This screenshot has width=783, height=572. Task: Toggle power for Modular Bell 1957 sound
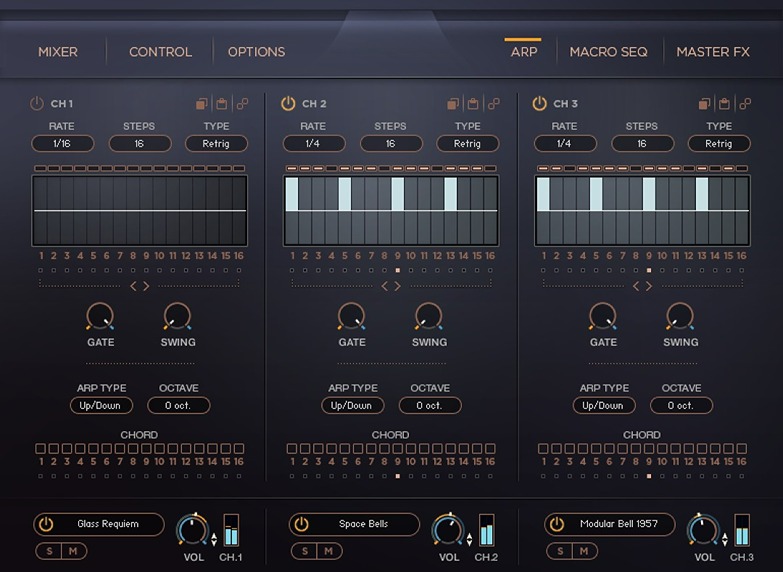pos(556,524)
